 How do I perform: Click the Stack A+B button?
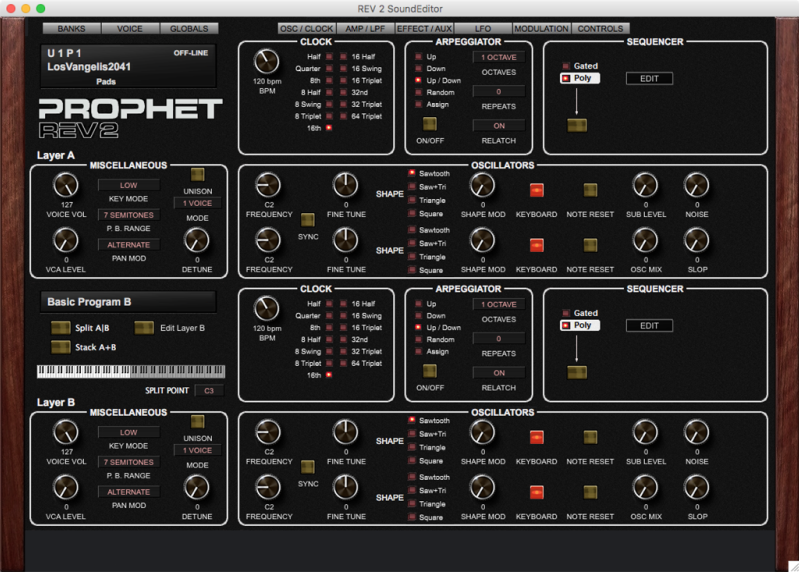(61, 347)
